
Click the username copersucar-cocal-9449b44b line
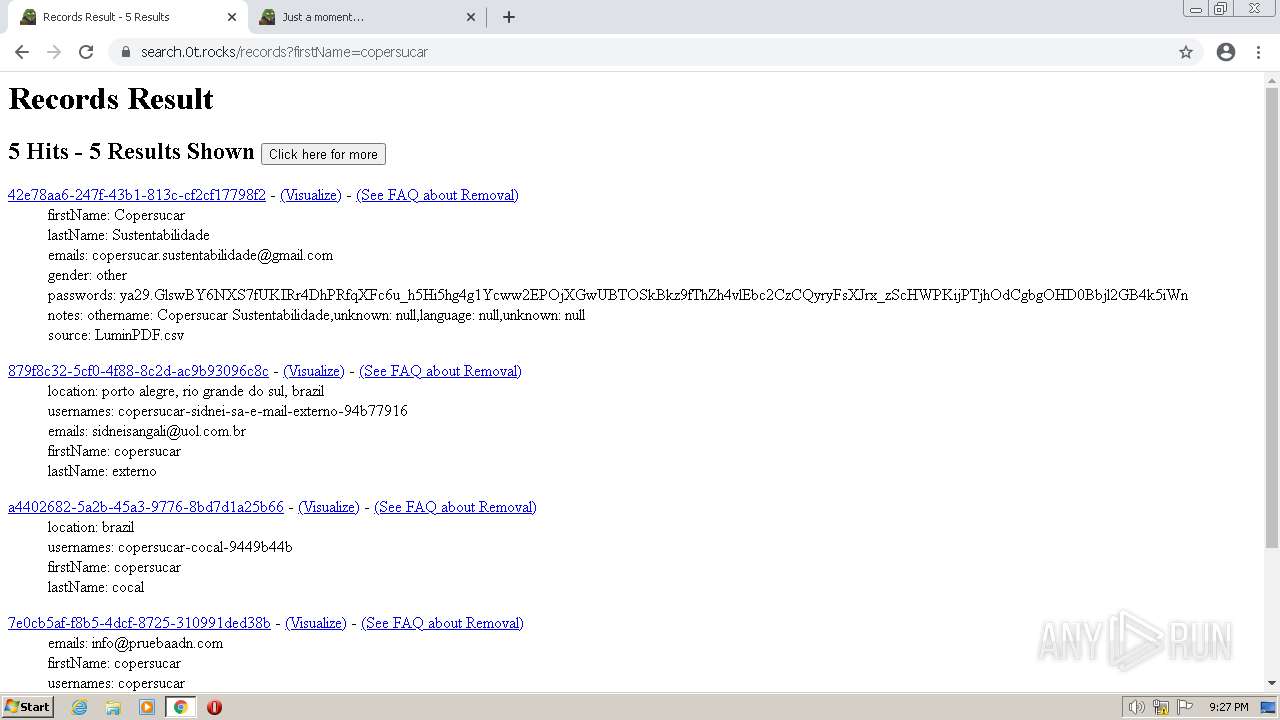pyautogui.click(x=170, y=547)
